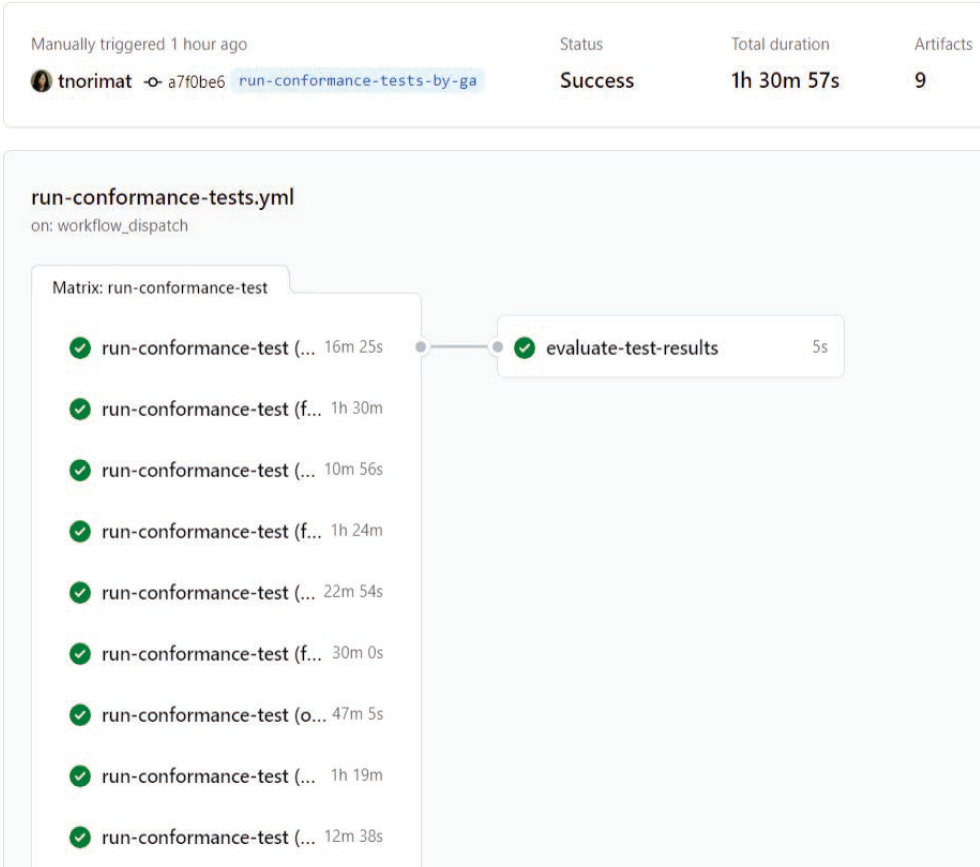Open the evaluate-test-results job
Viewport: 980px width, 867px height.
(x=632, y=348)
